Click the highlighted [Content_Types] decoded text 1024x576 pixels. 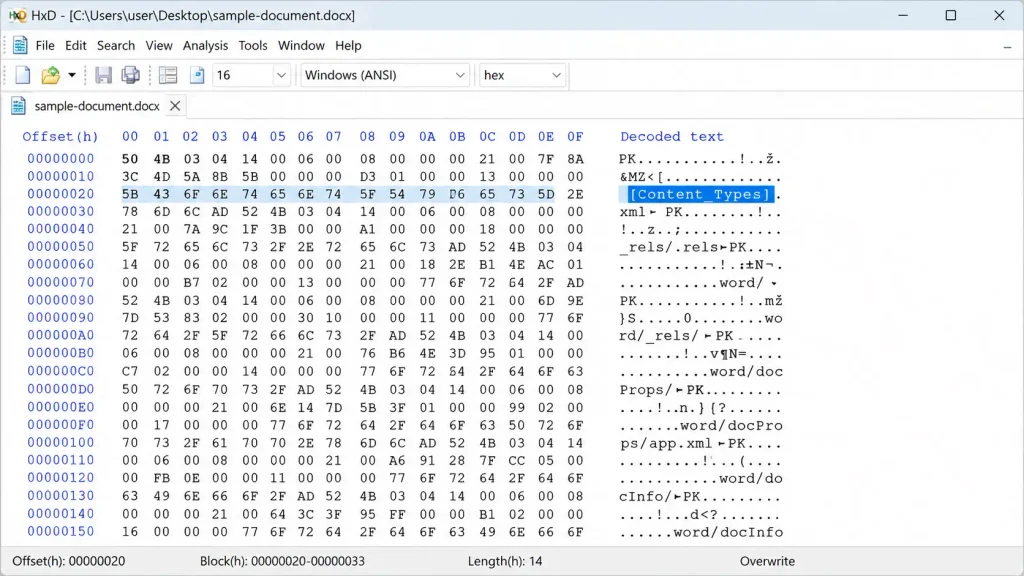tap(700, 194)
